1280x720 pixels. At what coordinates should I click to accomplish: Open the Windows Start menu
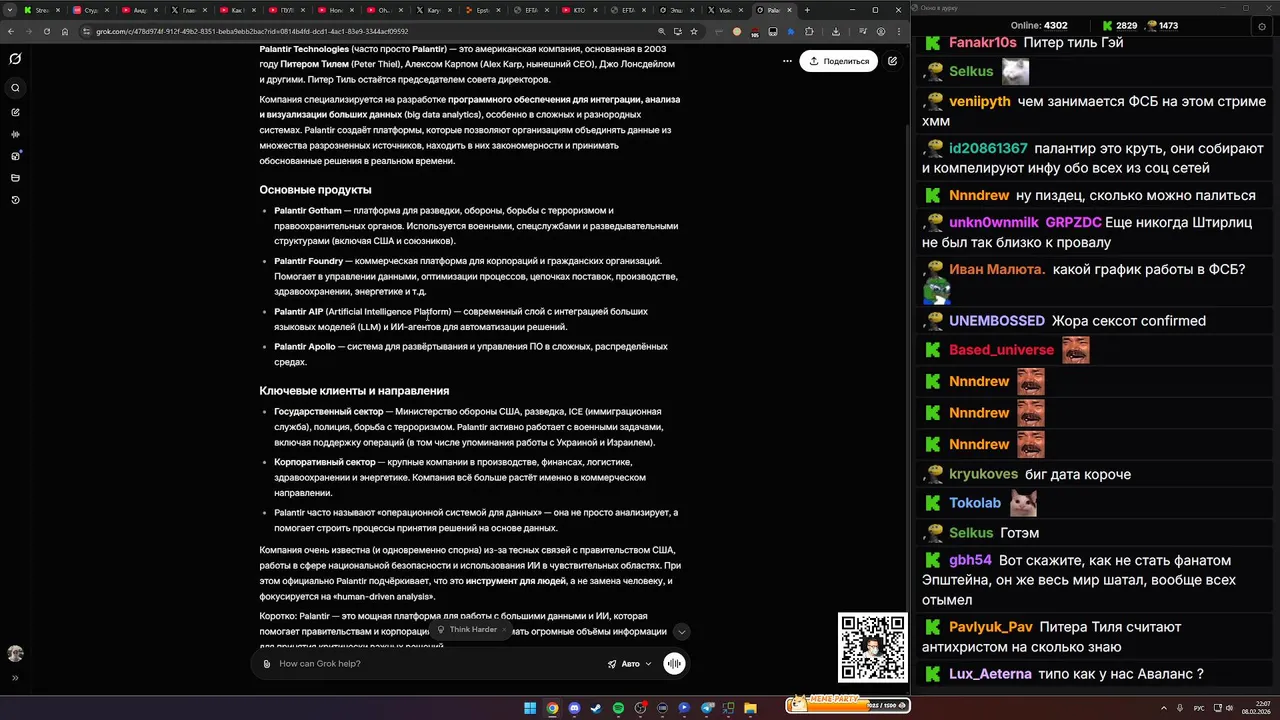pyautogui.click(x=530, y=708)
